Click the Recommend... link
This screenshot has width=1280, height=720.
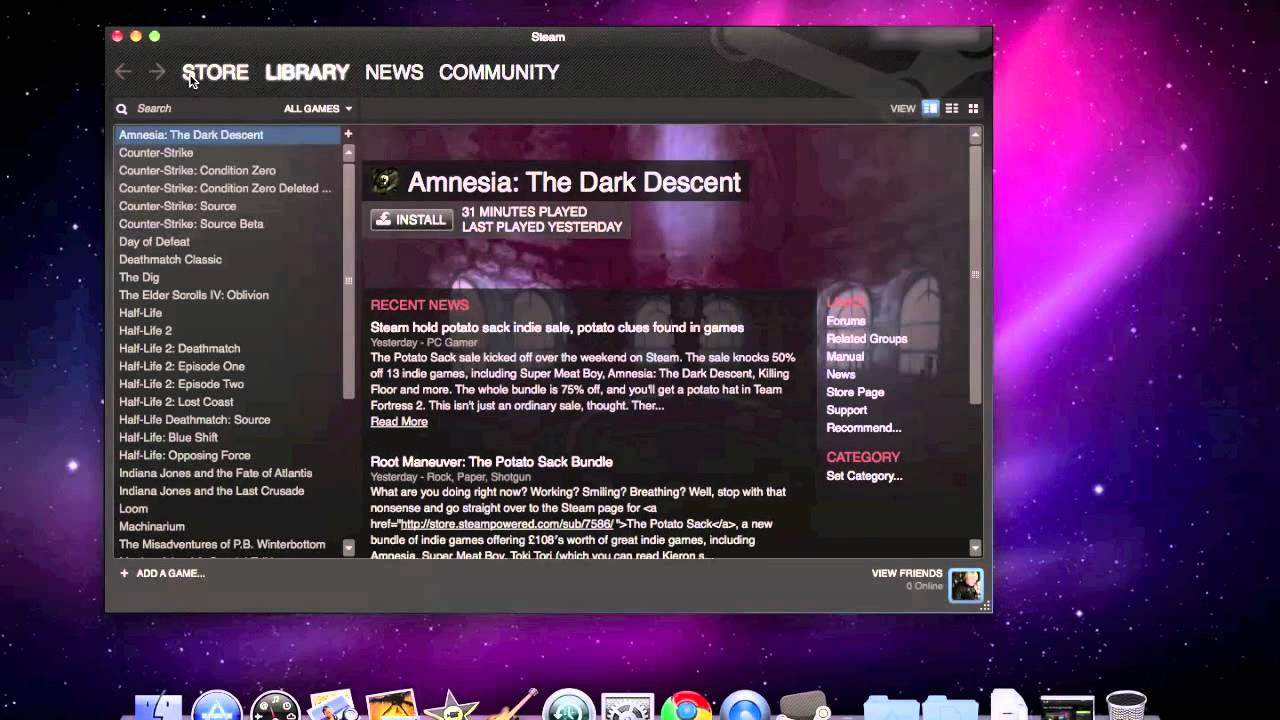pyautogui.click(x=864, y=428)
